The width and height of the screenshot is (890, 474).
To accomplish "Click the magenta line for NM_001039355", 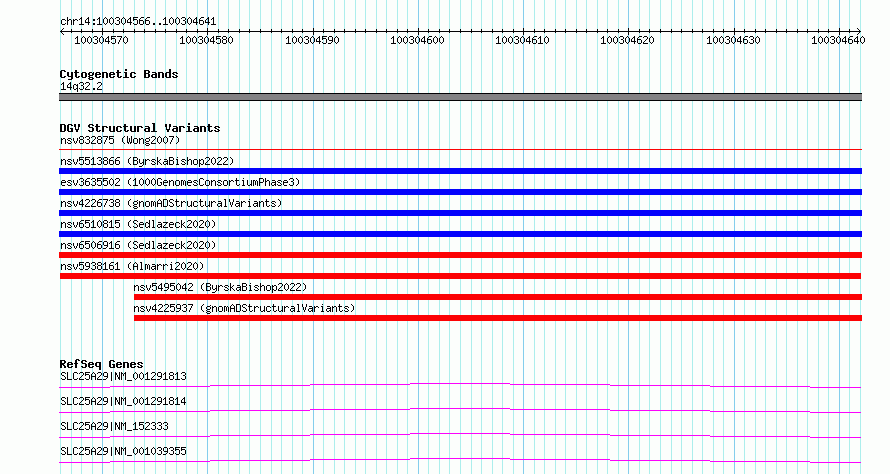I will coord(460,461).
